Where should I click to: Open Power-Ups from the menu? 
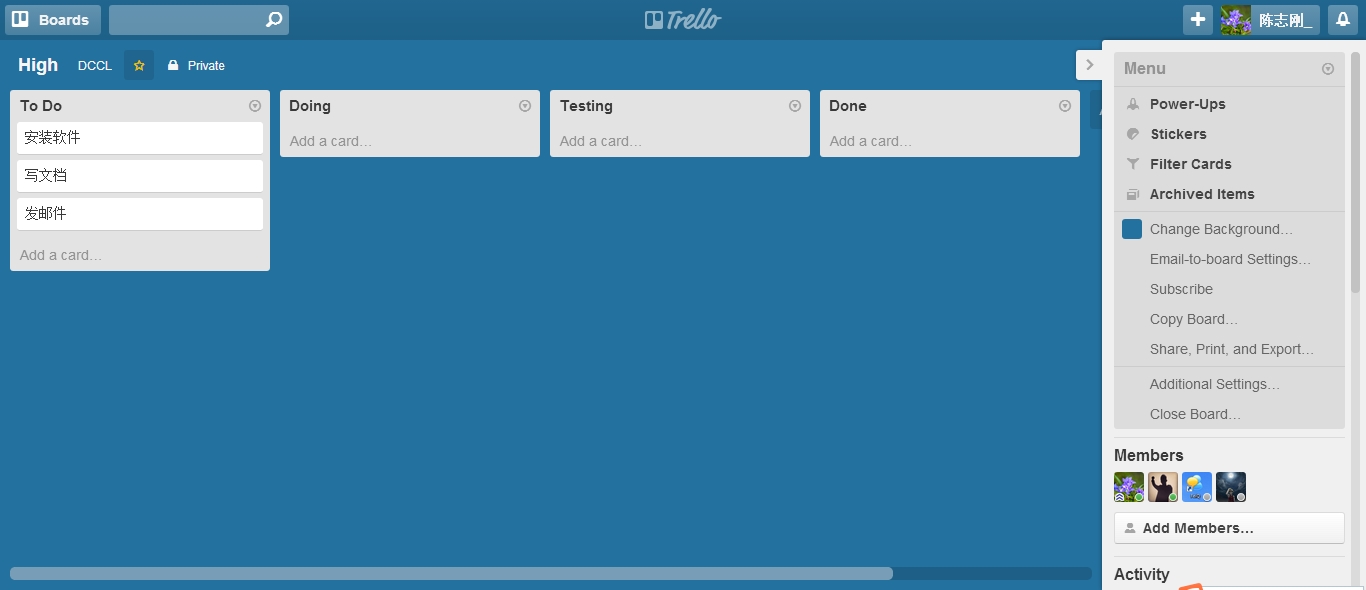[1187, 104]
